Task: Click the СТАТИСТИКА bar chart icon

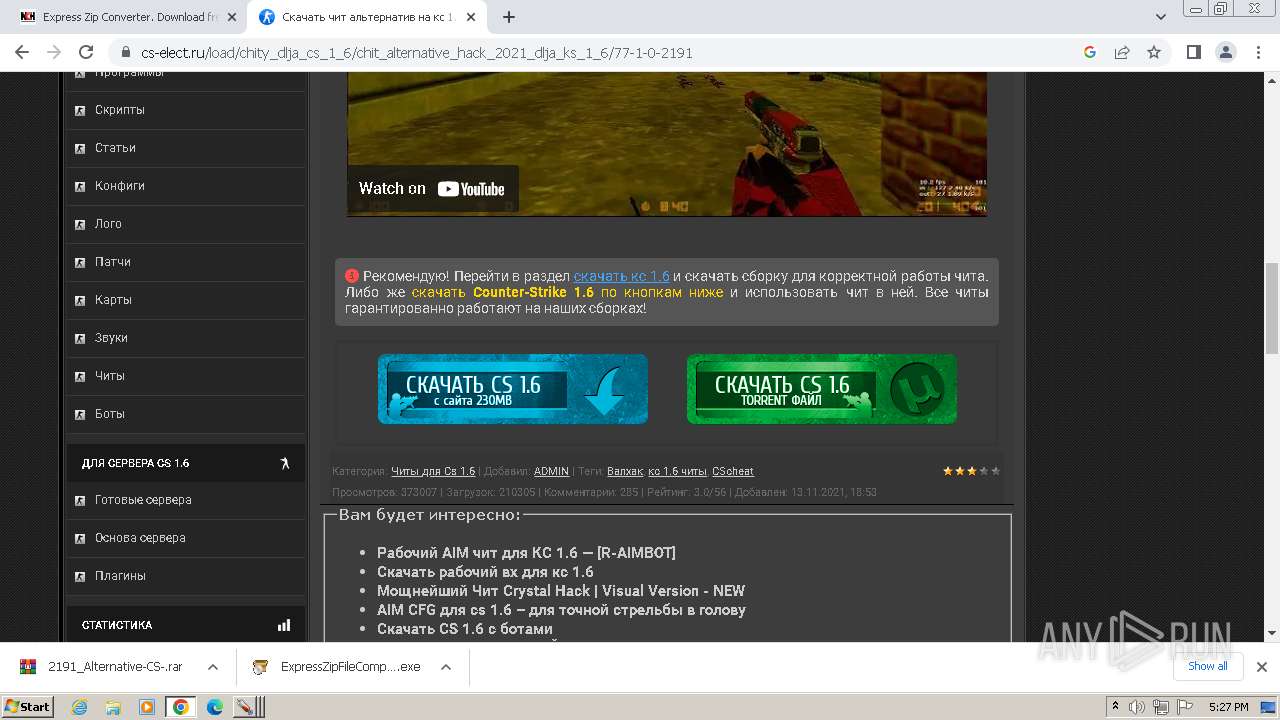Action: point(284,625)
